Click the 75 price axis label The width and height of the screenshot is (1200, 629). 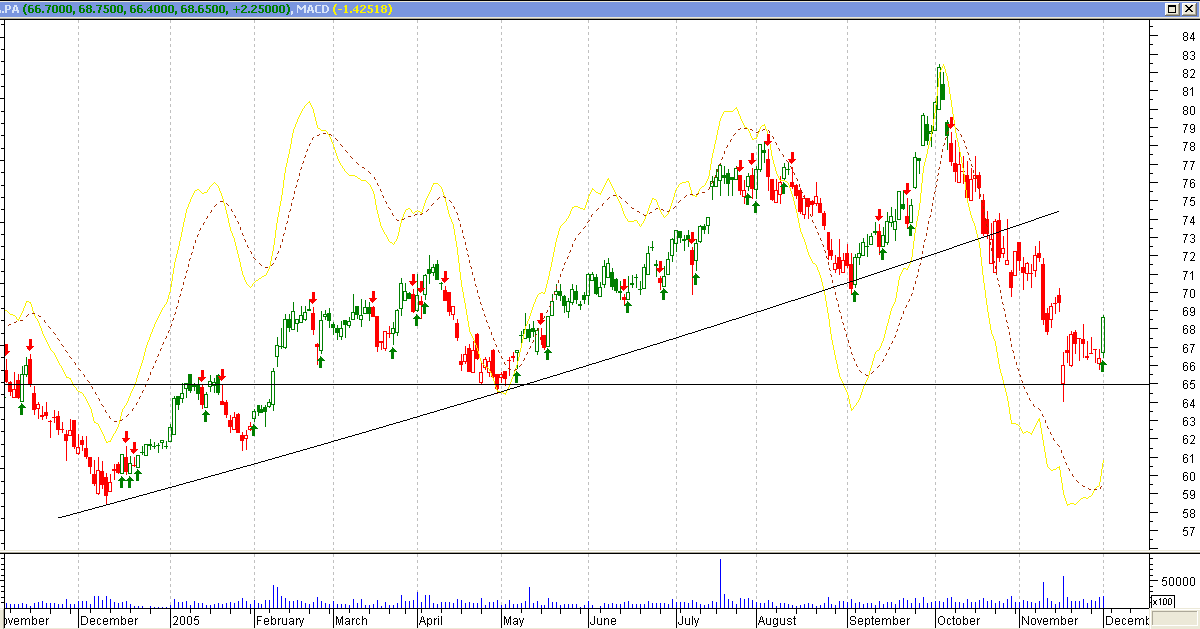[x=1188, y=202]
